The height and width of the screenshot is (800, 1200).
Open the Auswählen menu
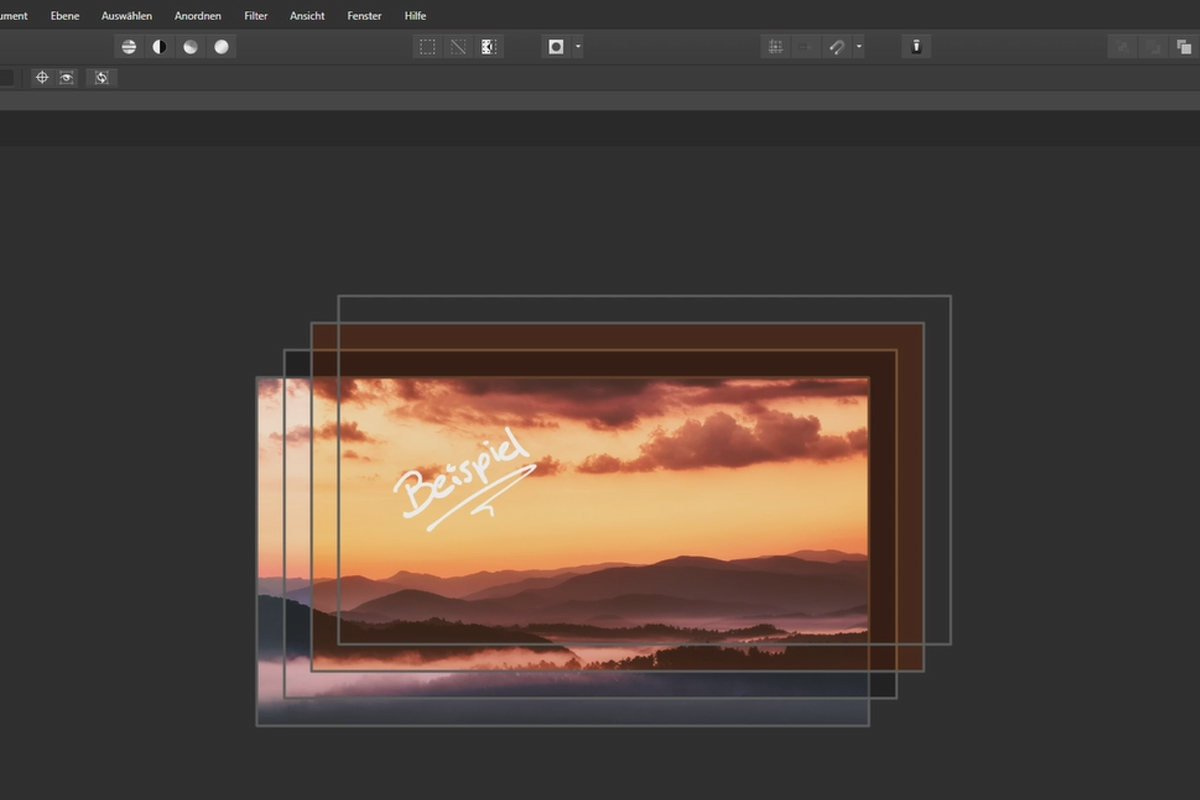[127, 16]
